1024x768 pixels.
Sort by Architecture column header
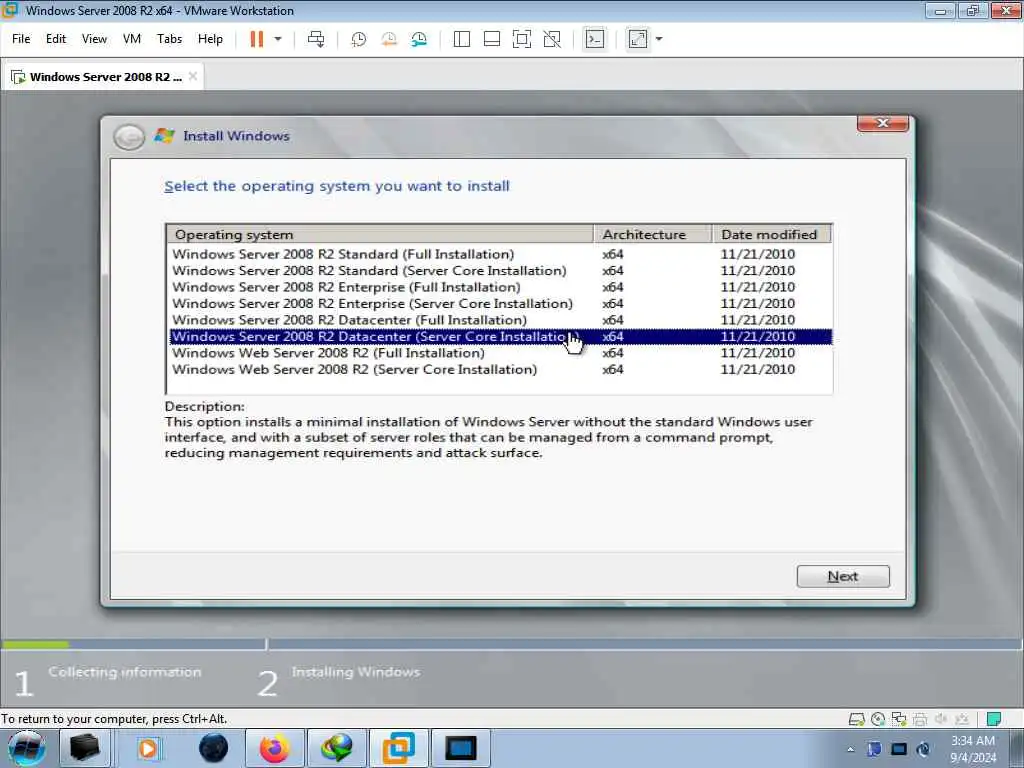pyautogui.click(x=653, y=234)
